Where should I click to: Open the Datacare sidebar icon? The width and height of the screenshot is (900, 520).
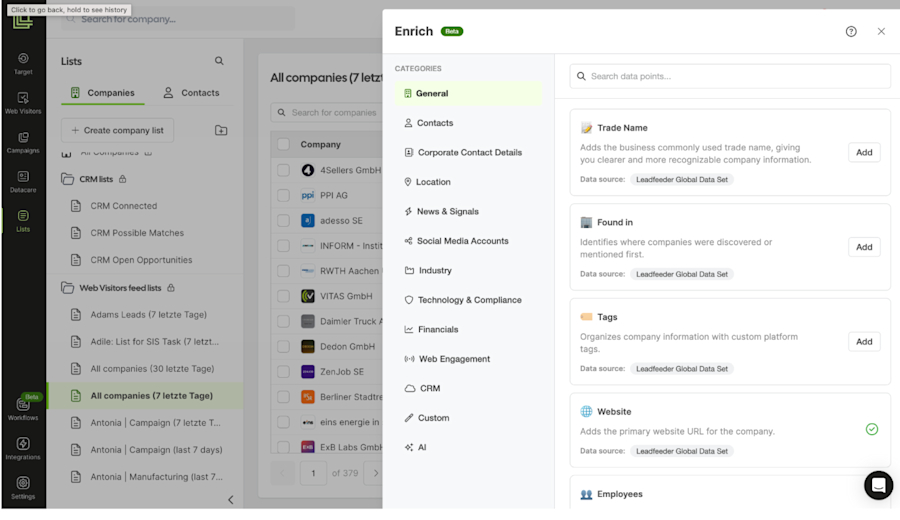pyautogui.click(x=23, y=181)
